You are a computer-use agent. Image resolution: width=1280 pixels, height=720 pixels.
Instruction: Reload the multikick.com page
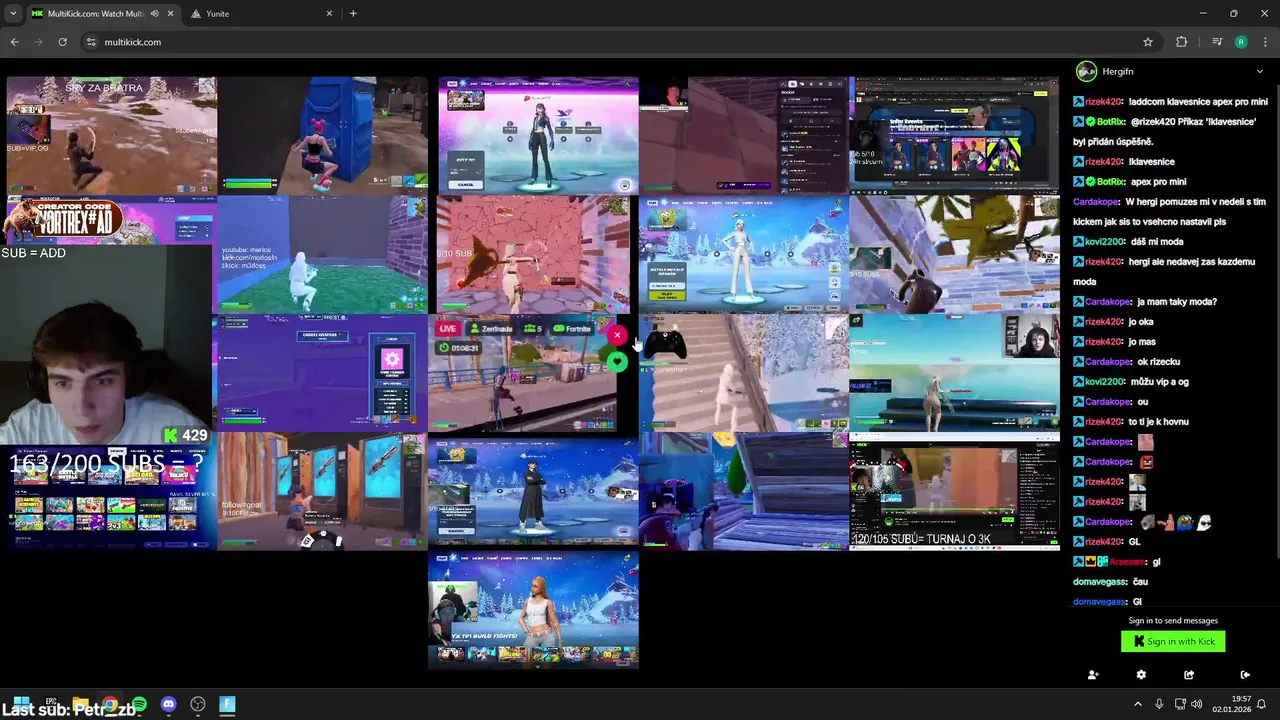point(62,42)
